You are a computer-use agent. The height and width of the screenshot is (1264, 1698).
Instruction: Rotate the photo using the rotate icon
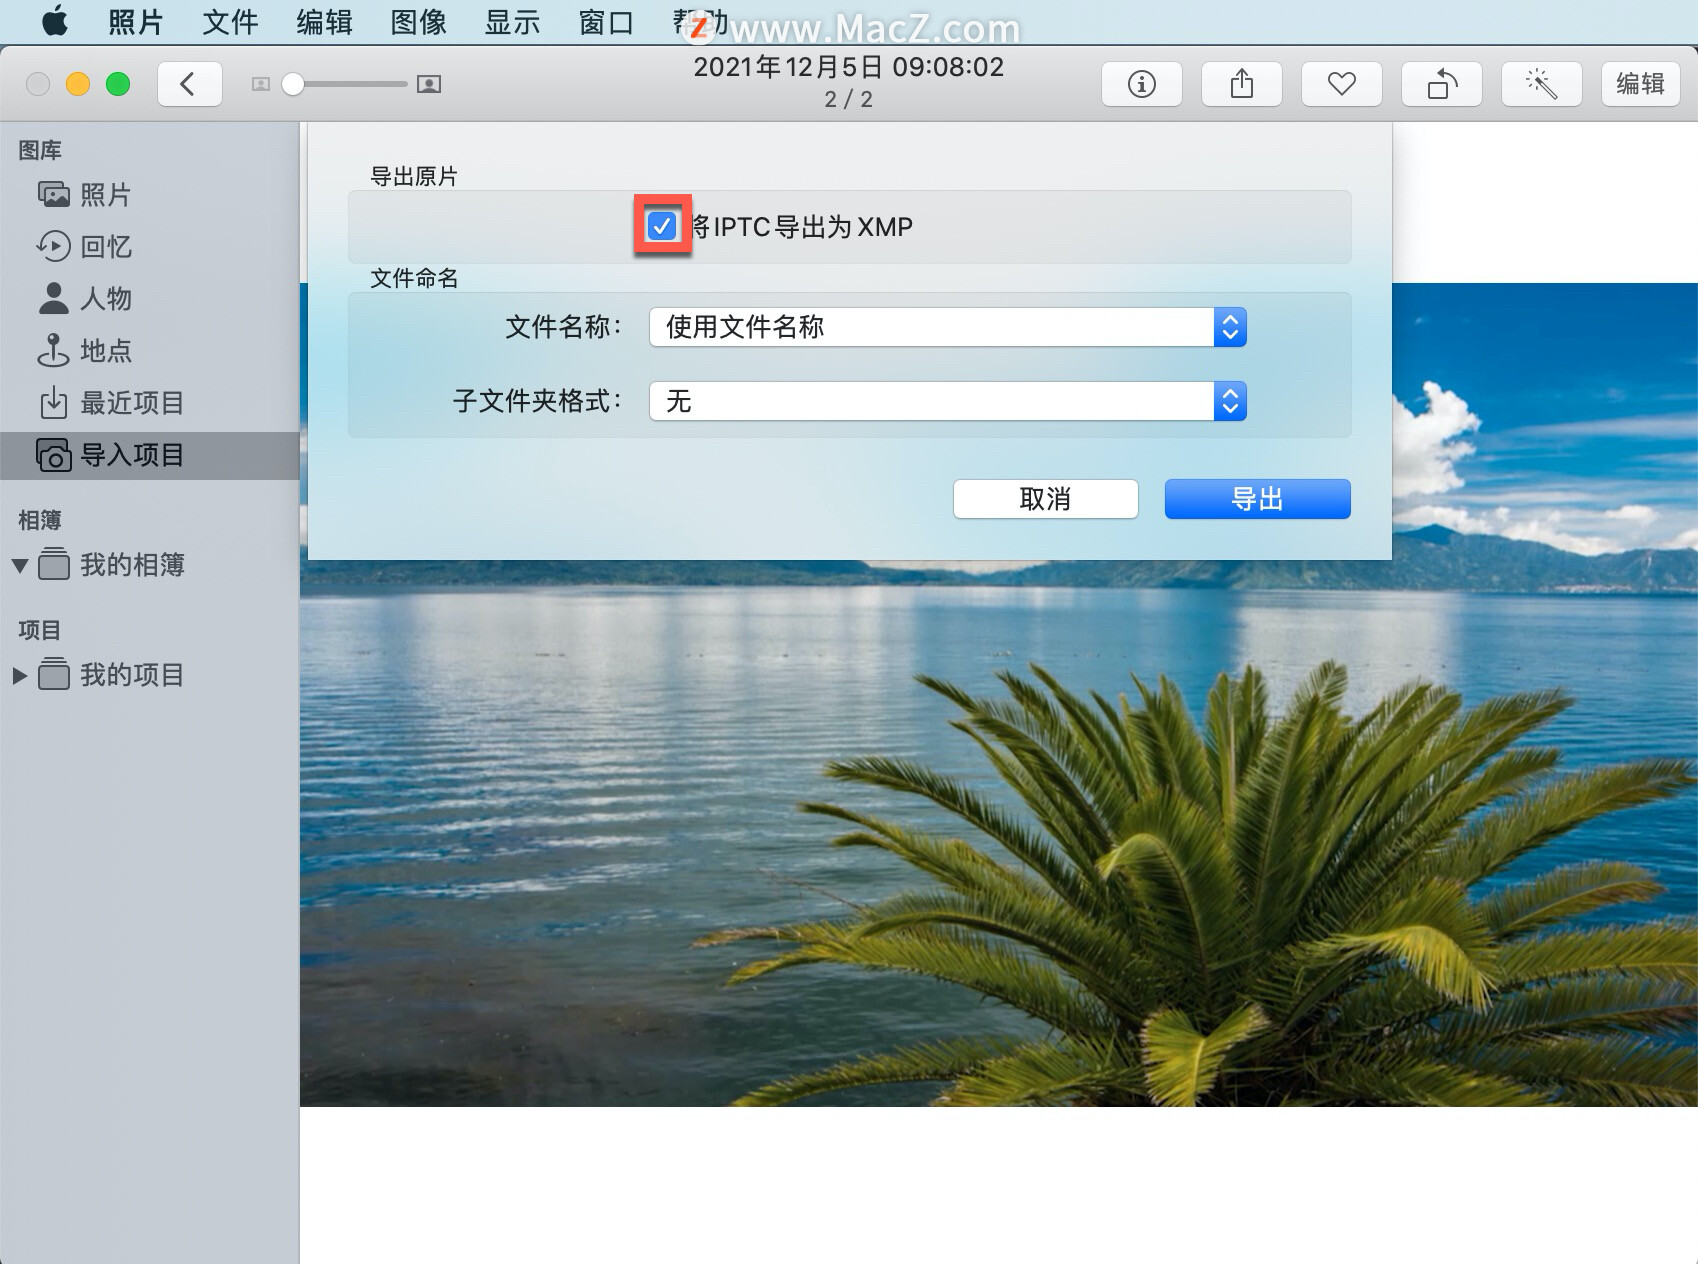[x=1441, y=84]
